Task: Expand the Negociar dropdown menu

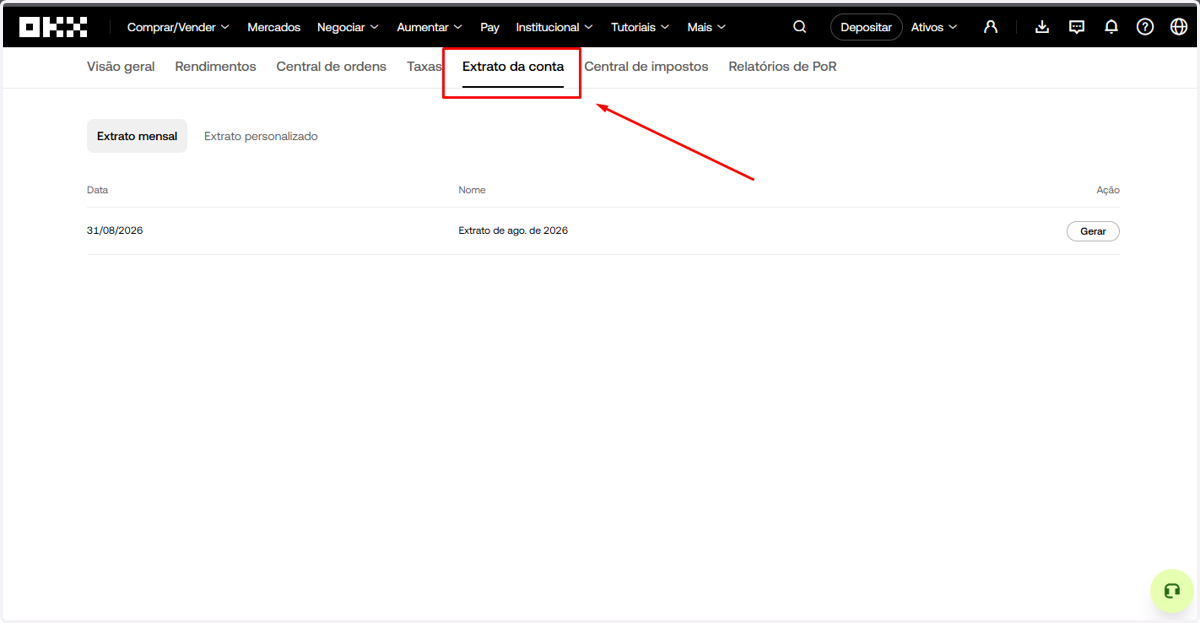Action: (x=348, y=27)
